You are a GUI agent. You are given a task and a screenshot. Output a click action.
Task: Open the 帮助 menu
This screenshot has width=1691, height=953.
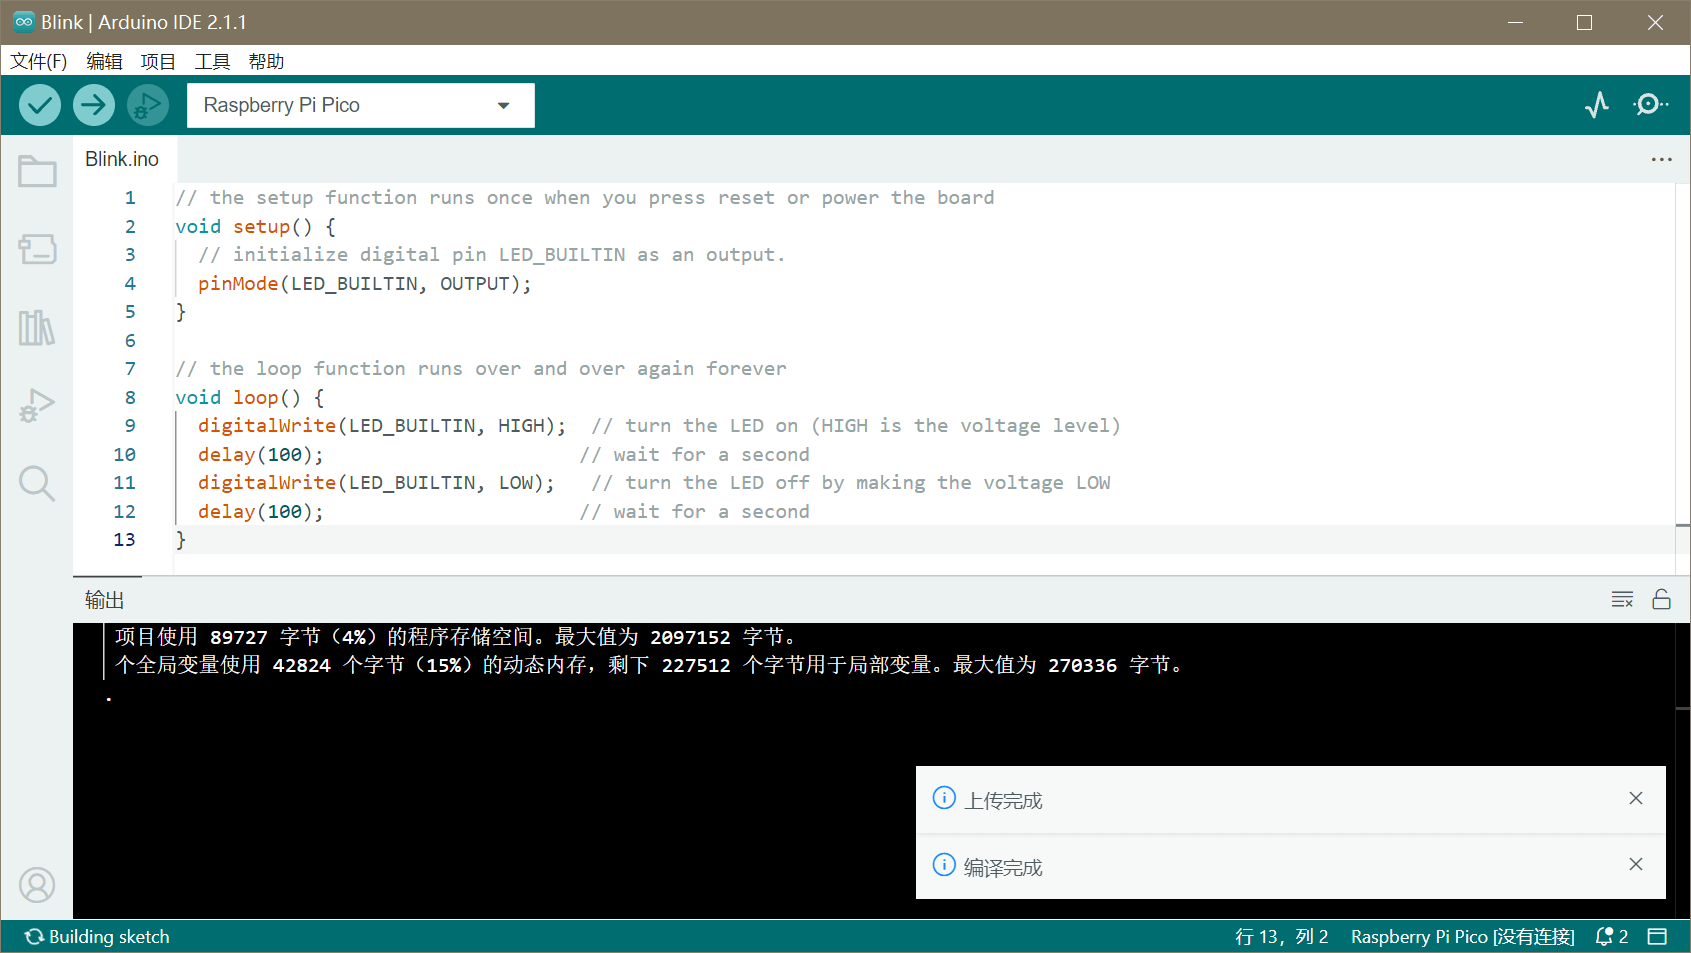click(x=266, y=61)
